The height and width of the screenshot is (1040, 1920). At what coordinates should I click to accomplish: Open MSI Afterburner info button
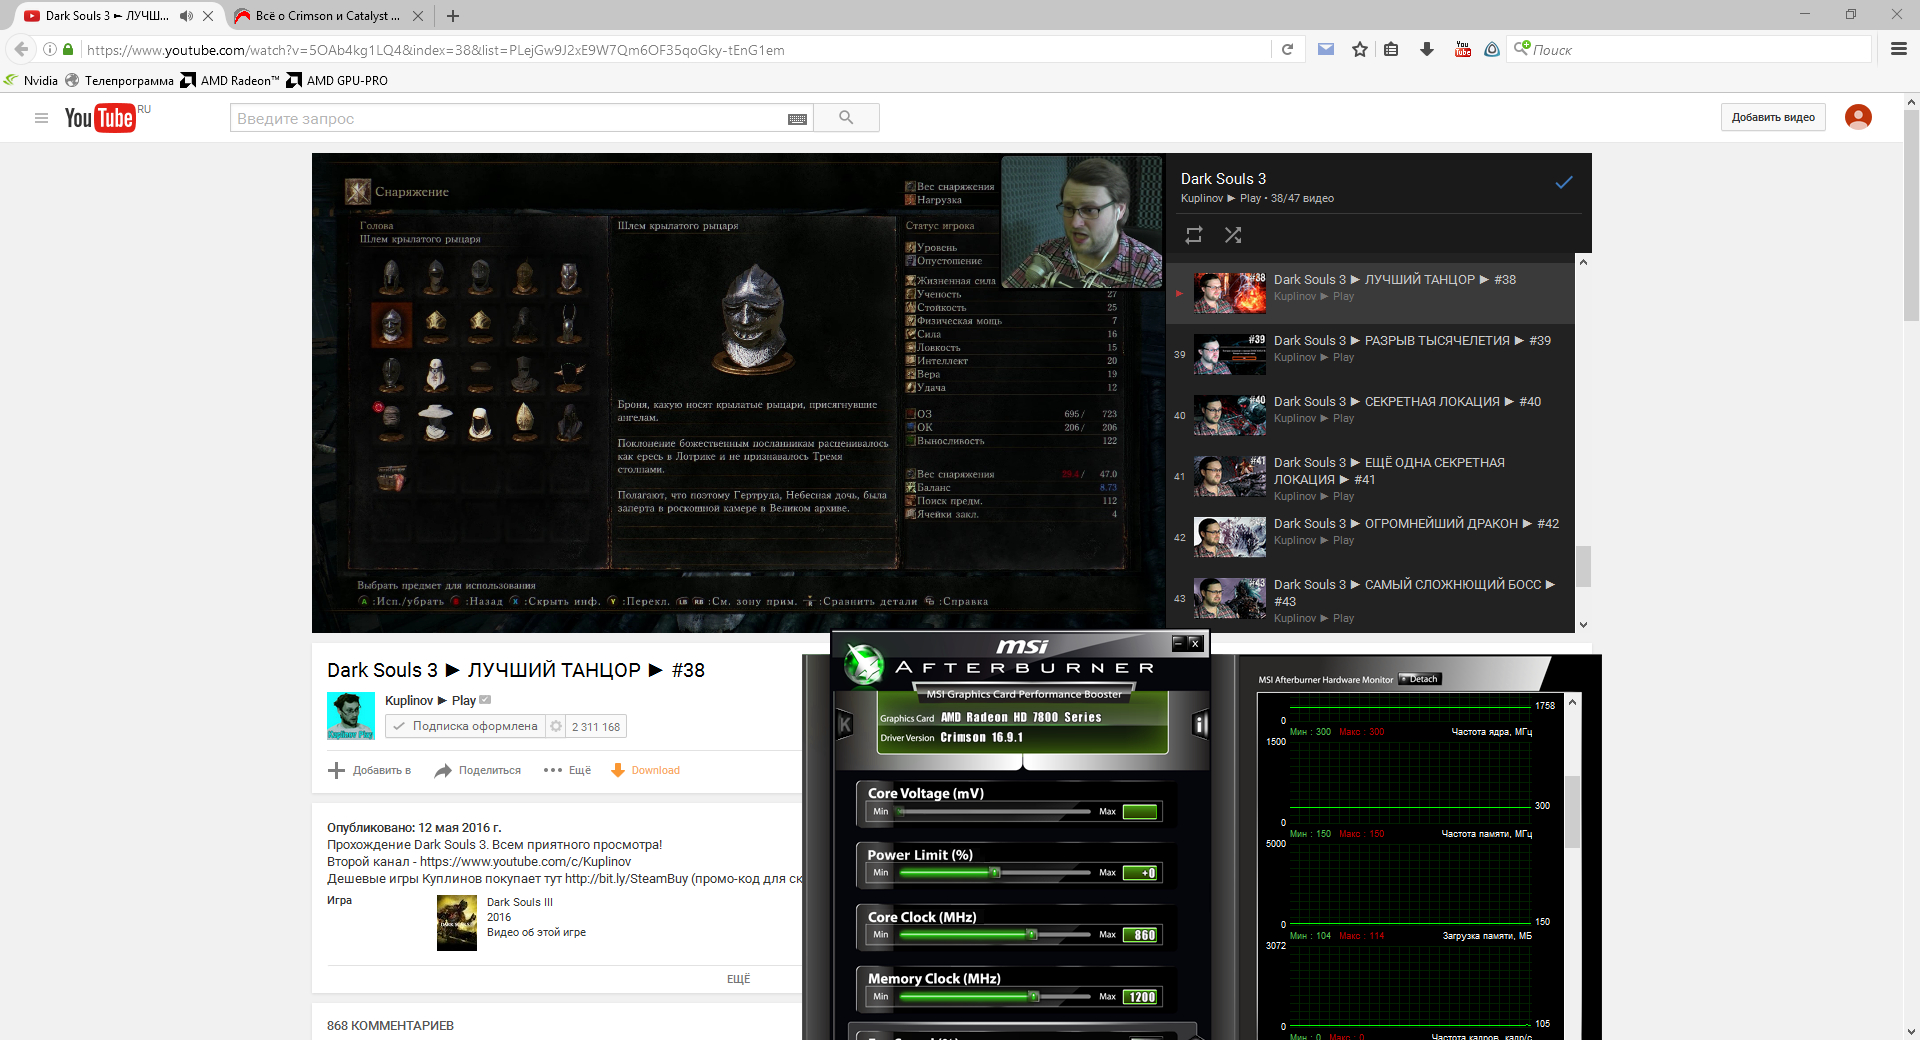pos(1200,724)
